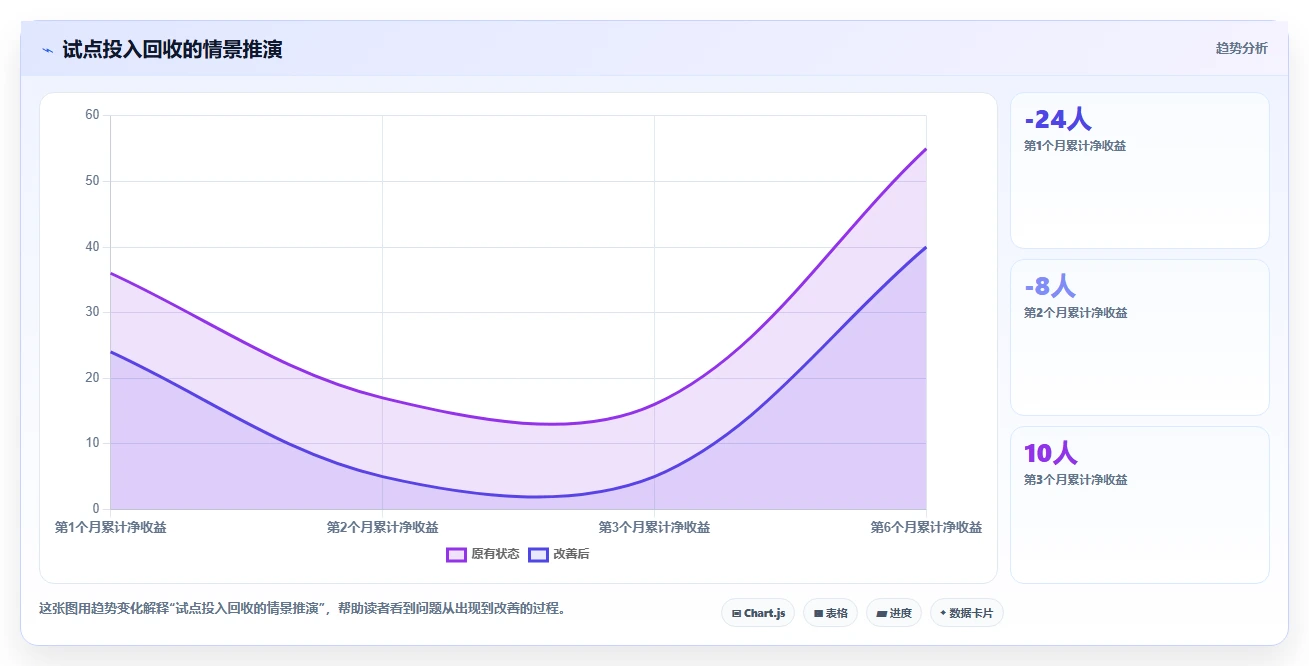Click the 改善后 line's endpoint at 第6个月

tap(926, 247)
